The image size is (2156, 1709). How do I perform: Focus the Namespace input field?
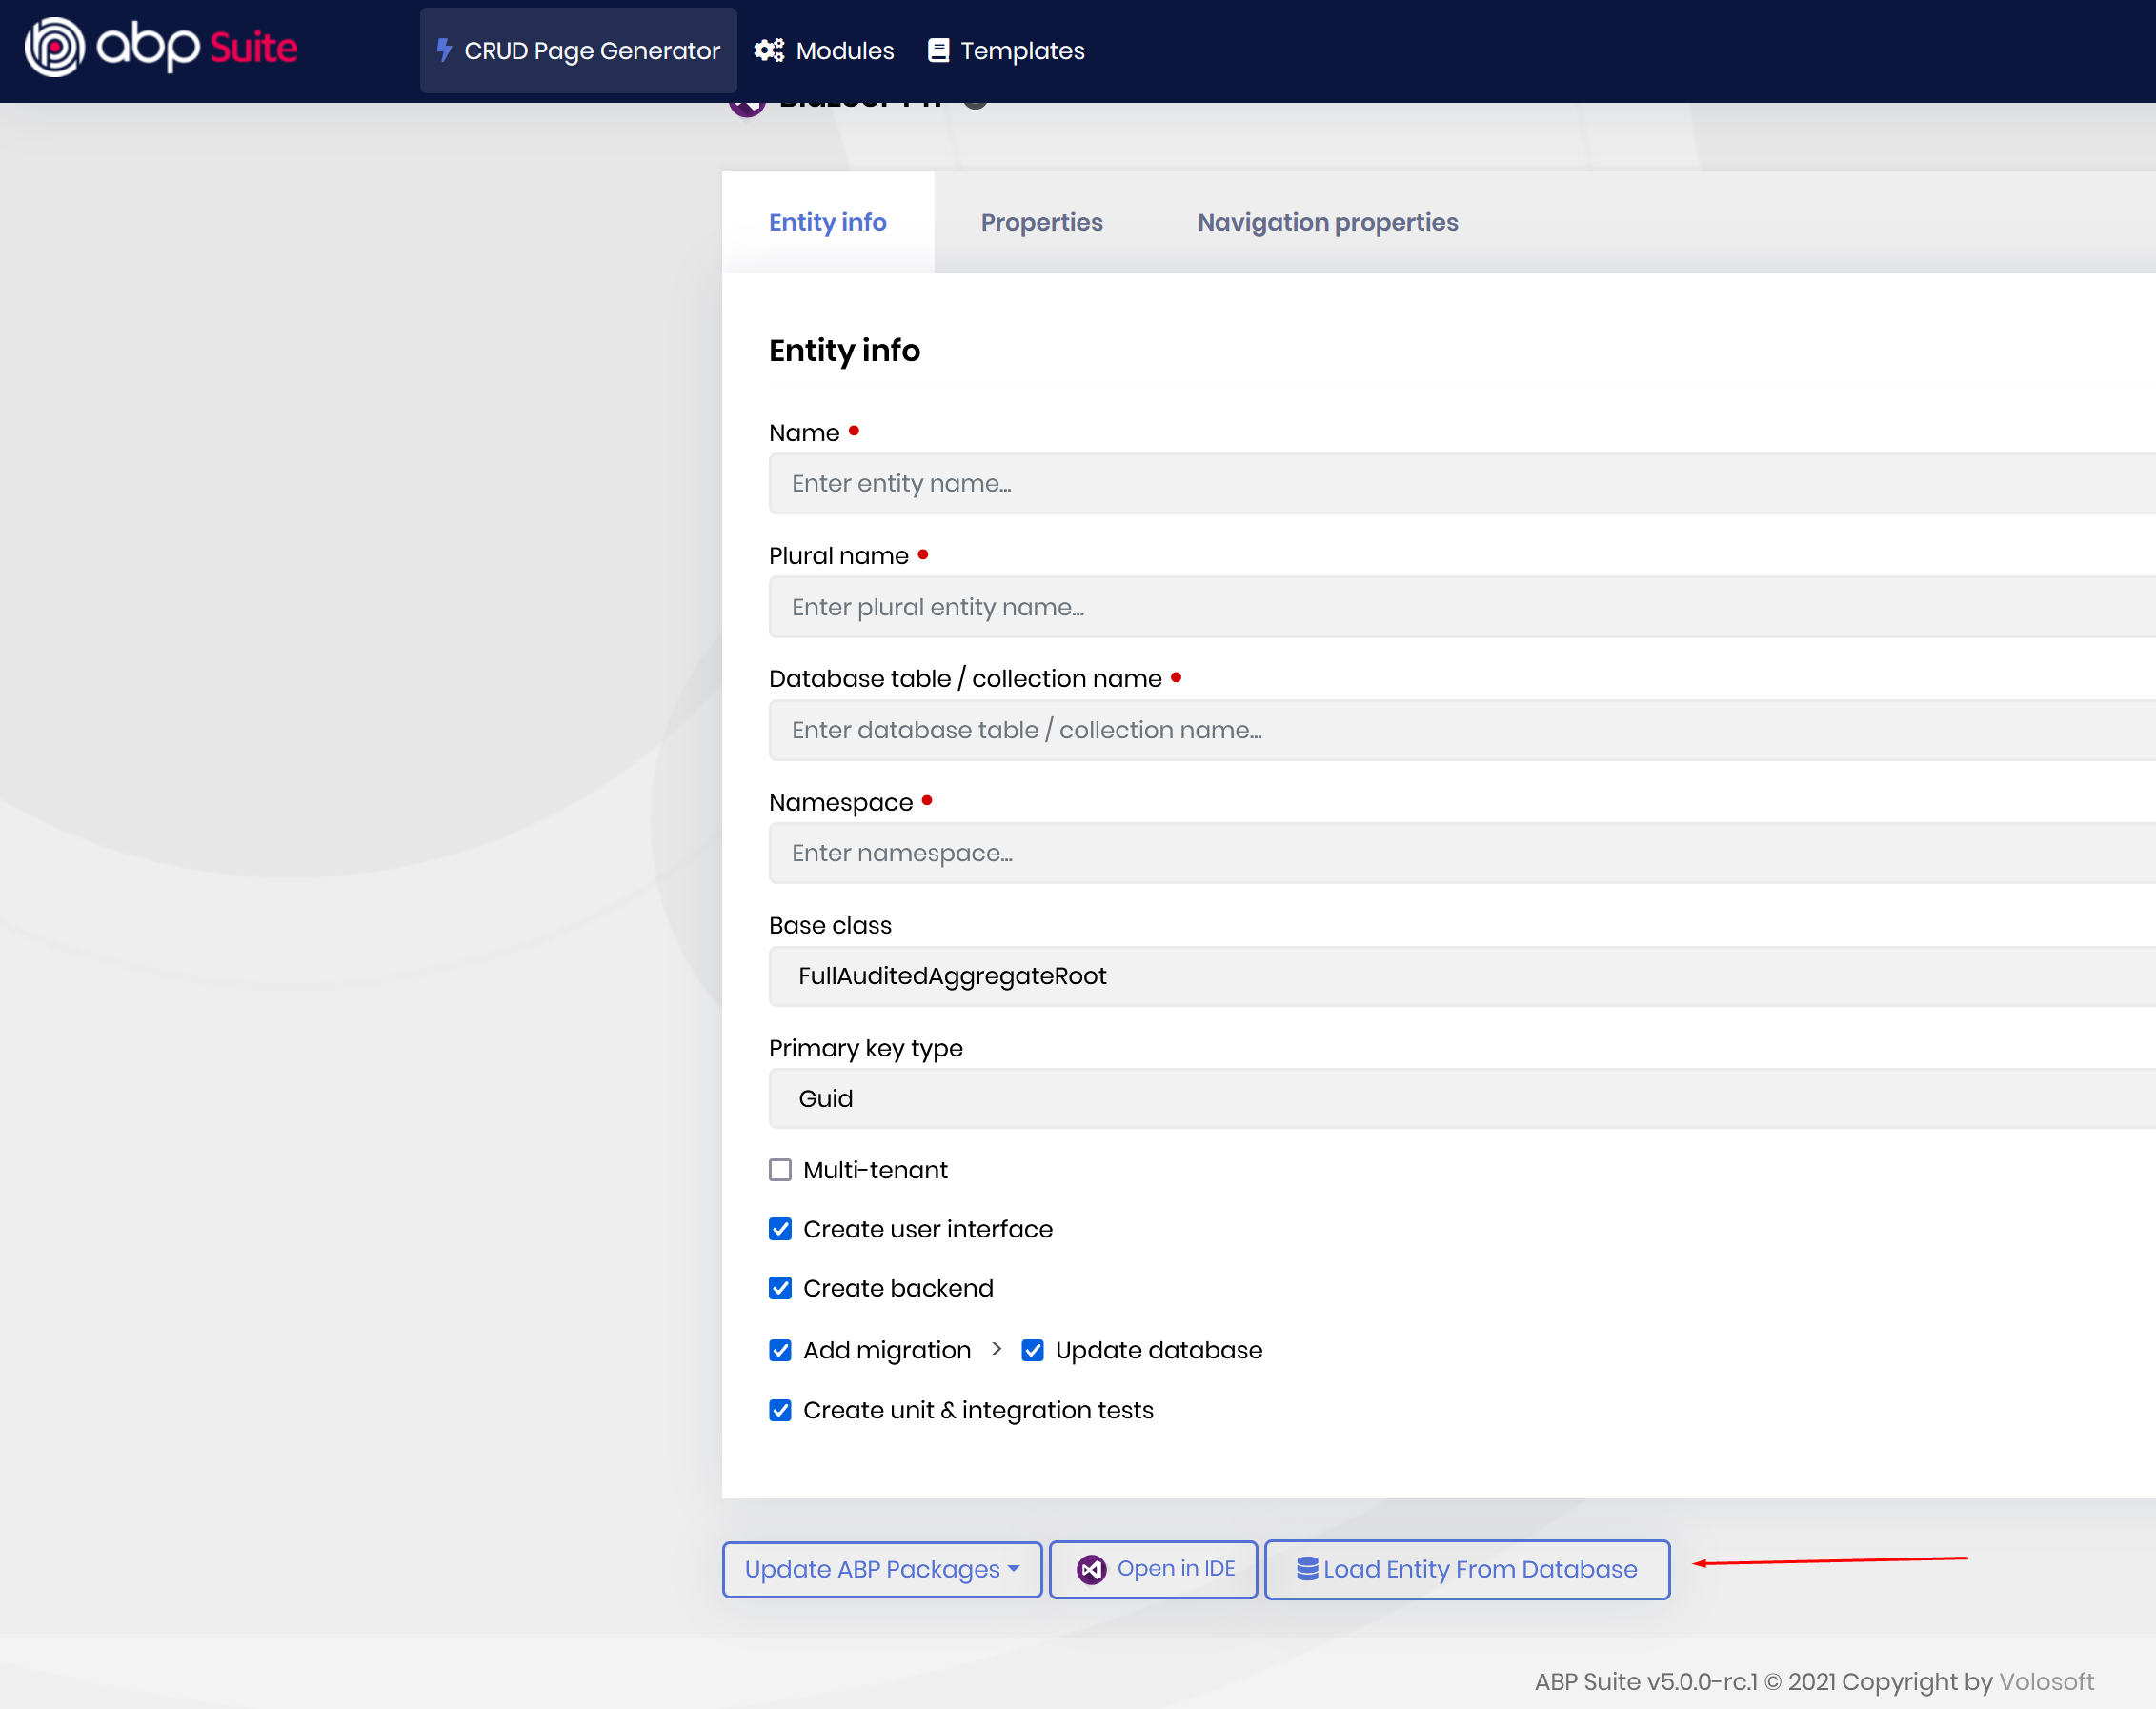pyautogui.click(x=1460, y=853)
